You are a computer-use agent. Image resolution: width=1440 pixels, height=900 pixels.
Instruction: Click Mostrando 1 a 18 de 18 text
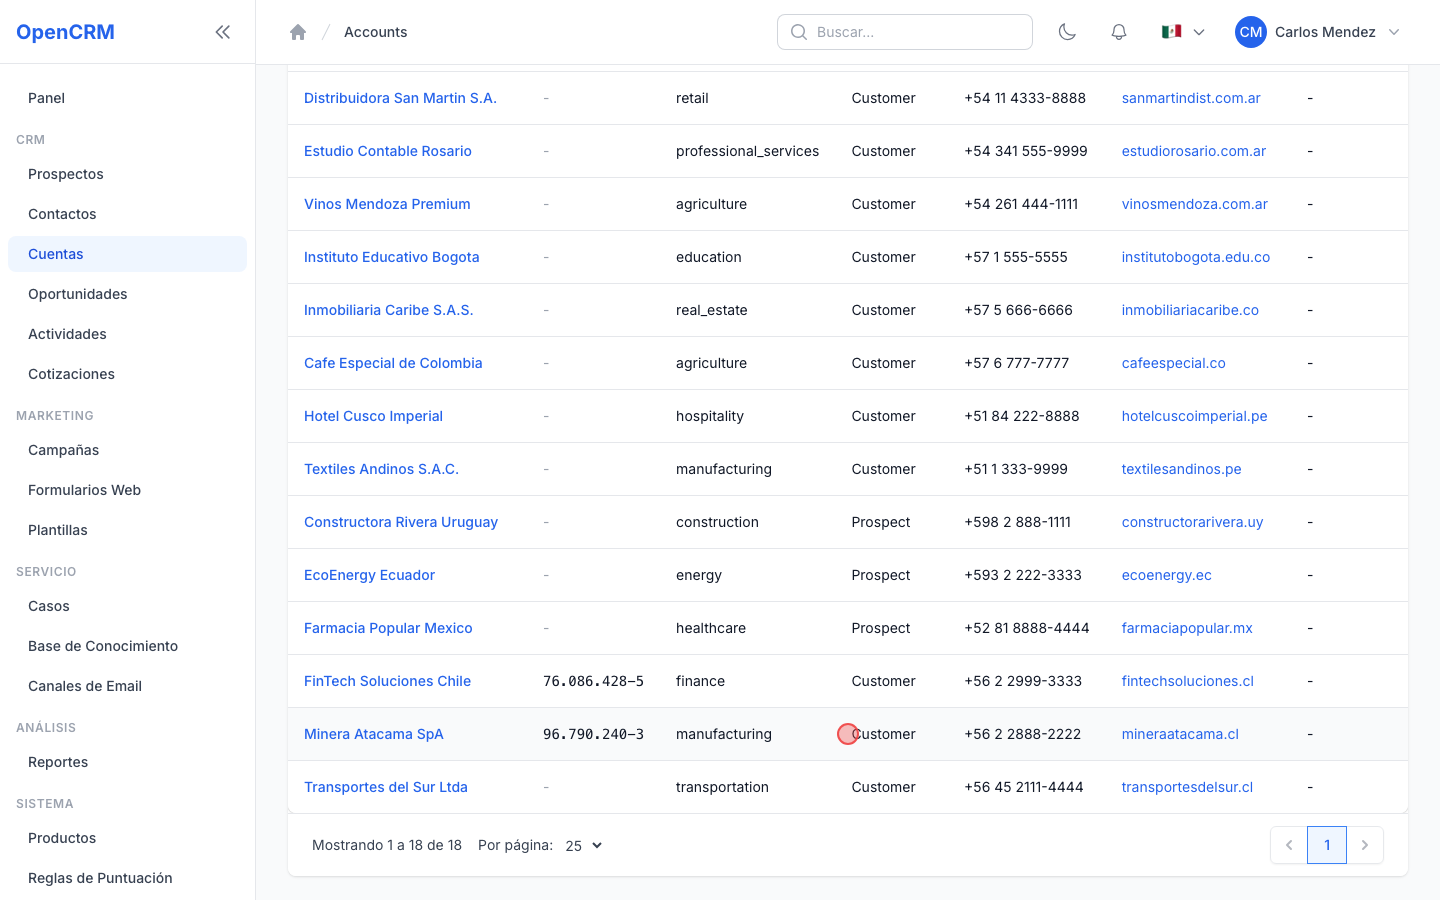click(x=387, y=845)
